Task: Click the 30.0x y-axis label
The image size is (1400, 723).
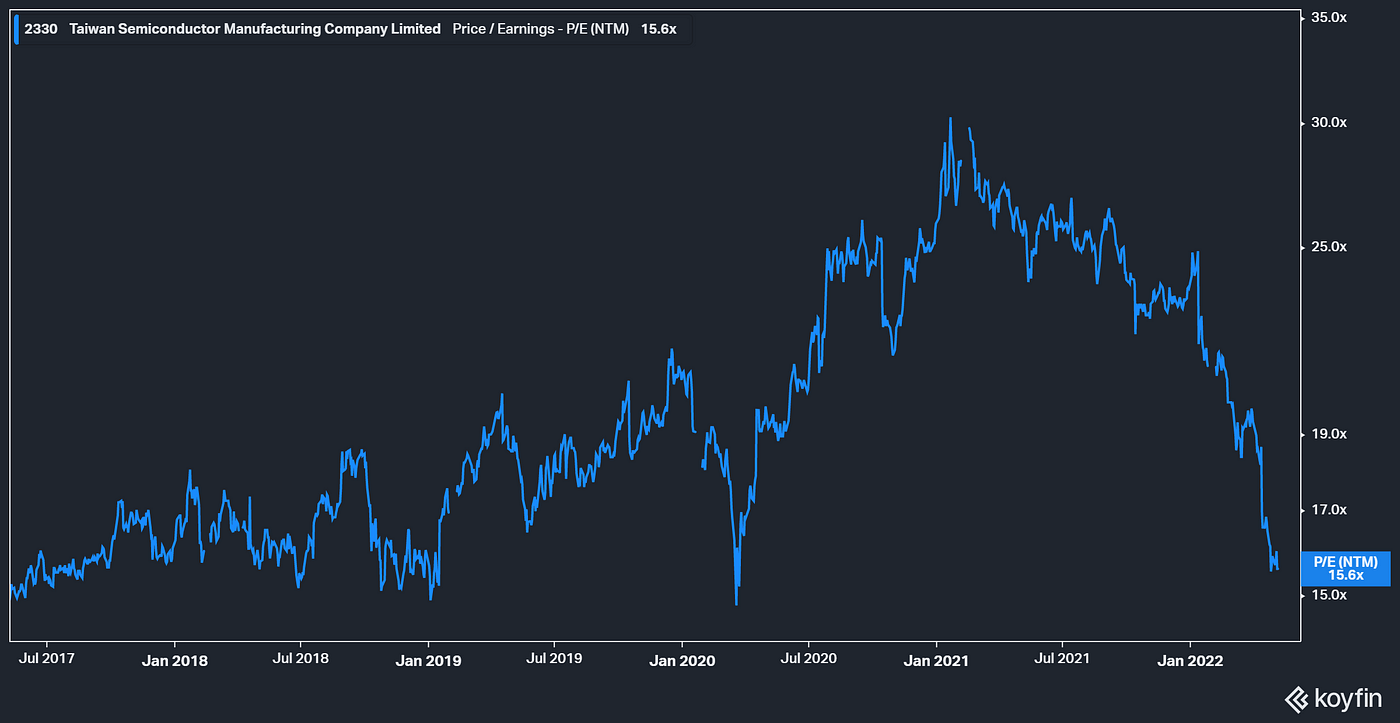Action: [1328, 123]
